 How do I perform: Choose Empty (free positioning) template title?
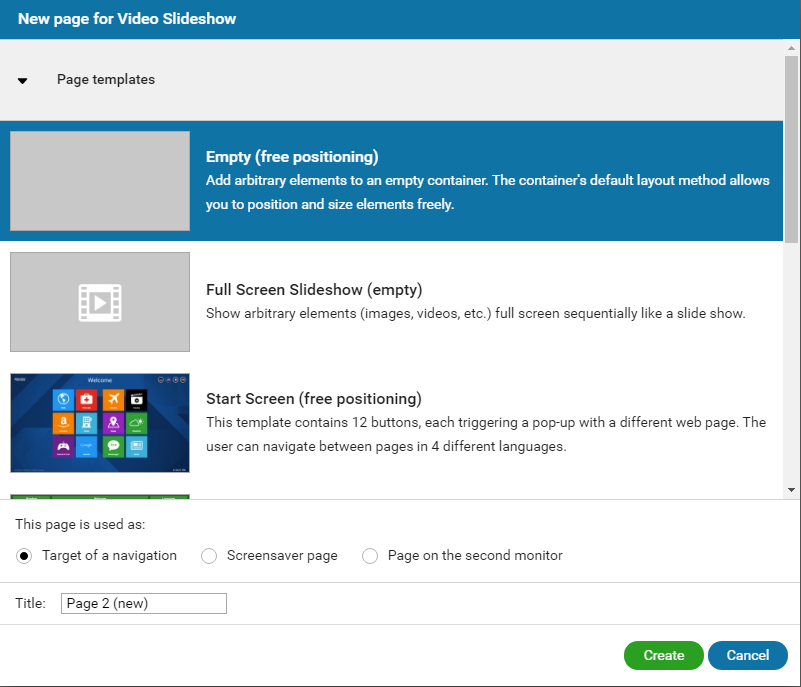(292, 157)
